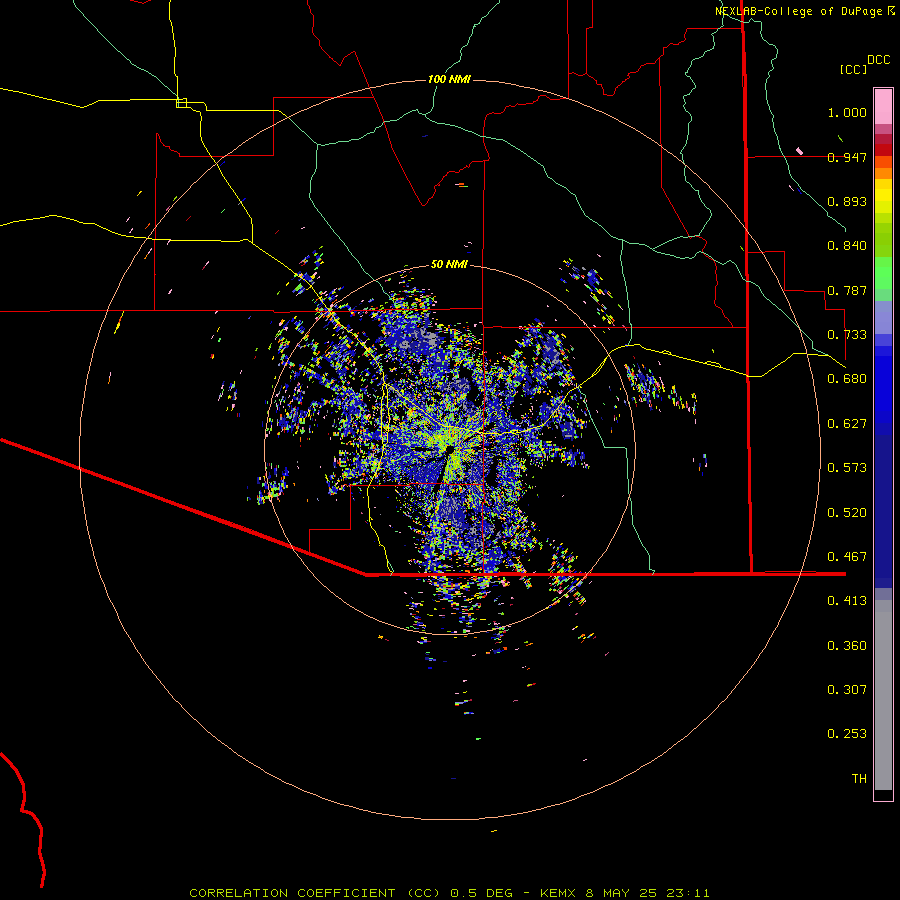
Task: Click the pink band atop color scale
Action: coord(883,107)
